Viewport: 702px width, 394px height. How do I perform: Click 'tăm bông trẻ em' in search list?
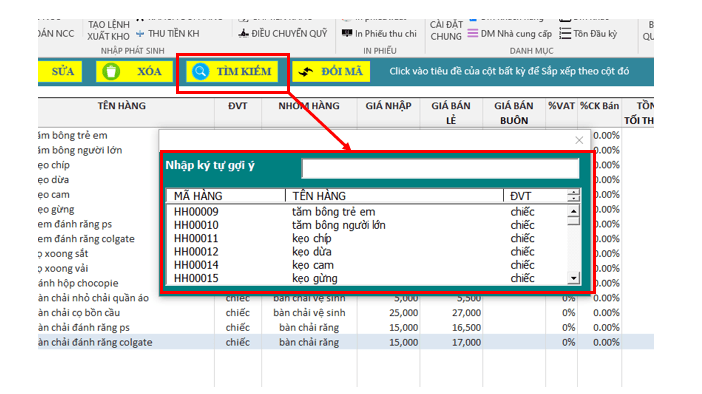(334, 211)
